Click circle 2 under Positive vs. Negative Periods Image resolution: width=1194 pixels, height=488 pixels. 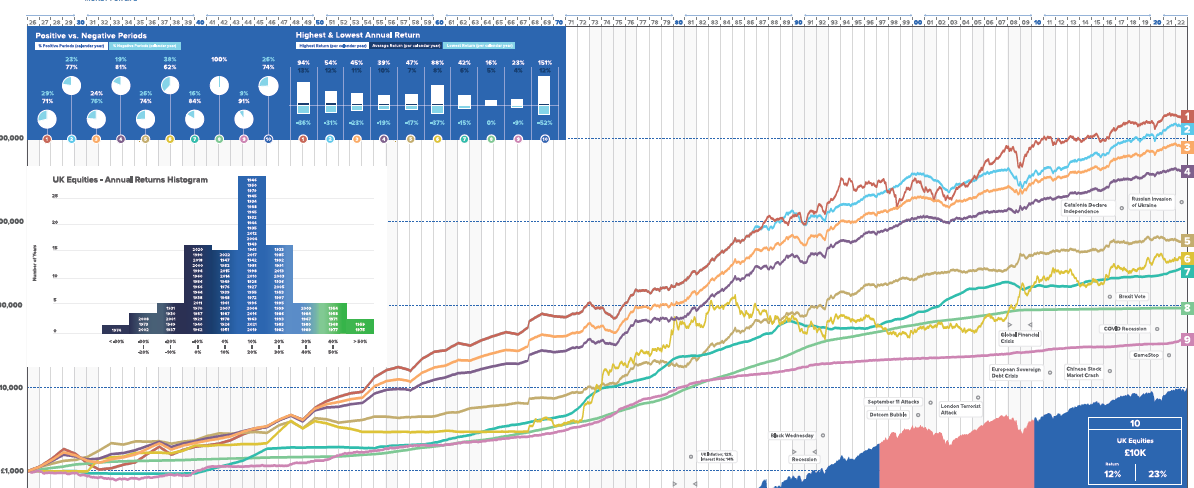pos(72,139)
